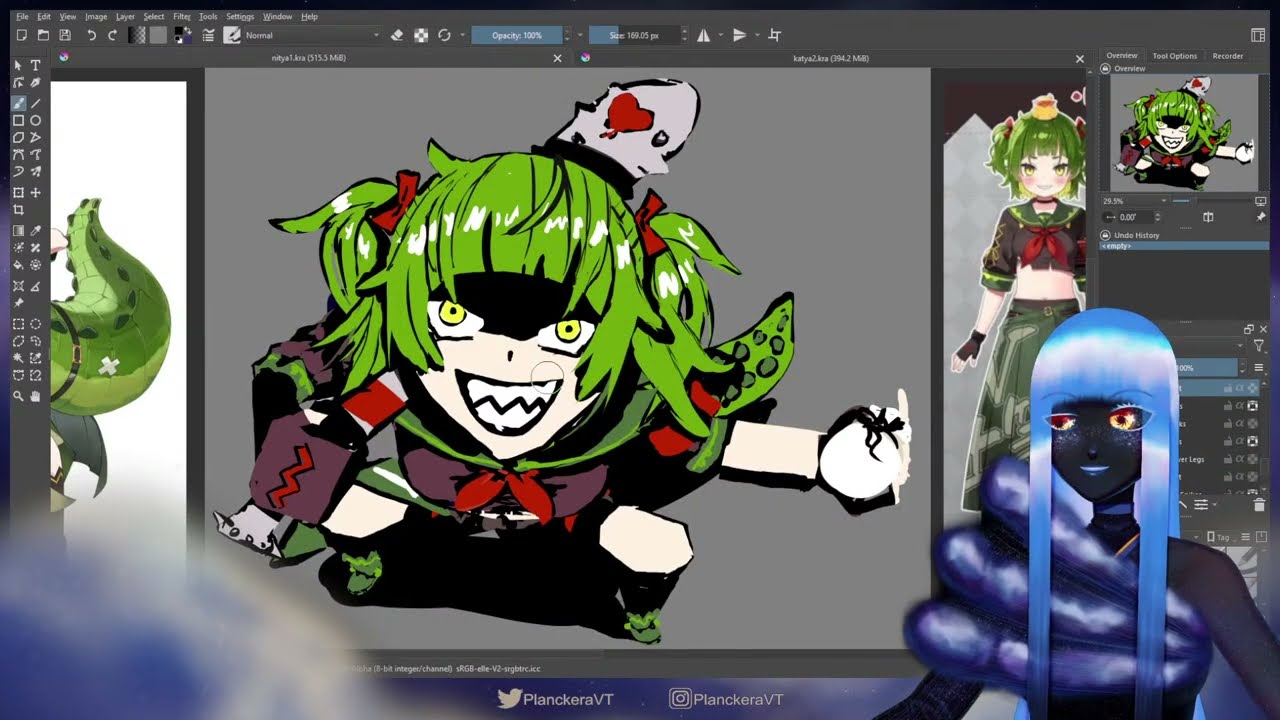This screenshot has width=1280, height=720.
Task: Select the Polygon tool
Action: [18, 137]
